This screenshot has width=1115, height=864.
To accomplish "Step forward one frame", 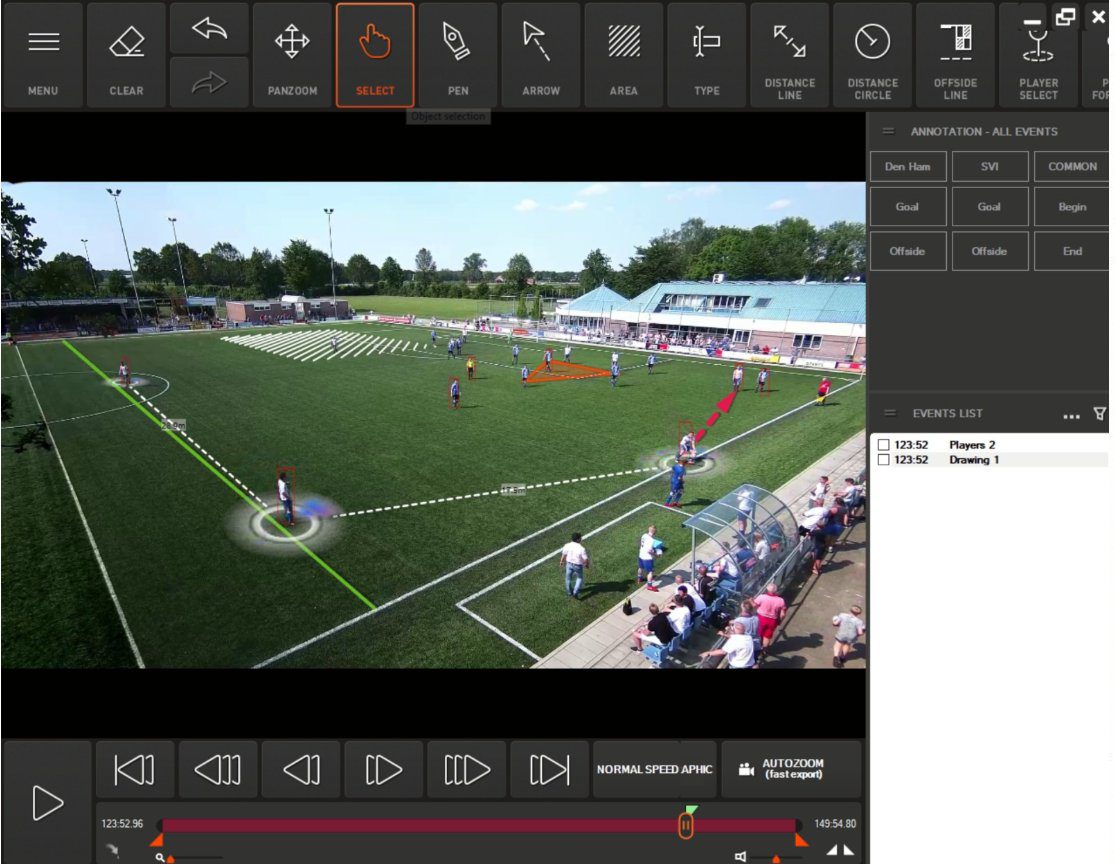I will click(383, 769).
